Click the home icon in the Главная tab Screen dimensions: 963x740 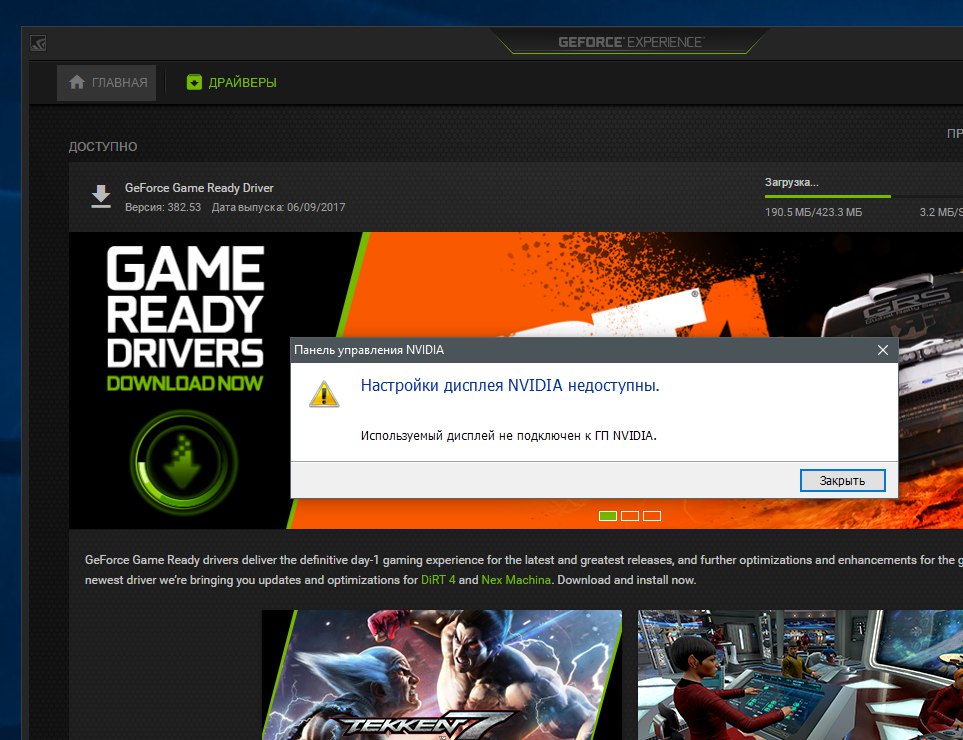click(76, 83)
